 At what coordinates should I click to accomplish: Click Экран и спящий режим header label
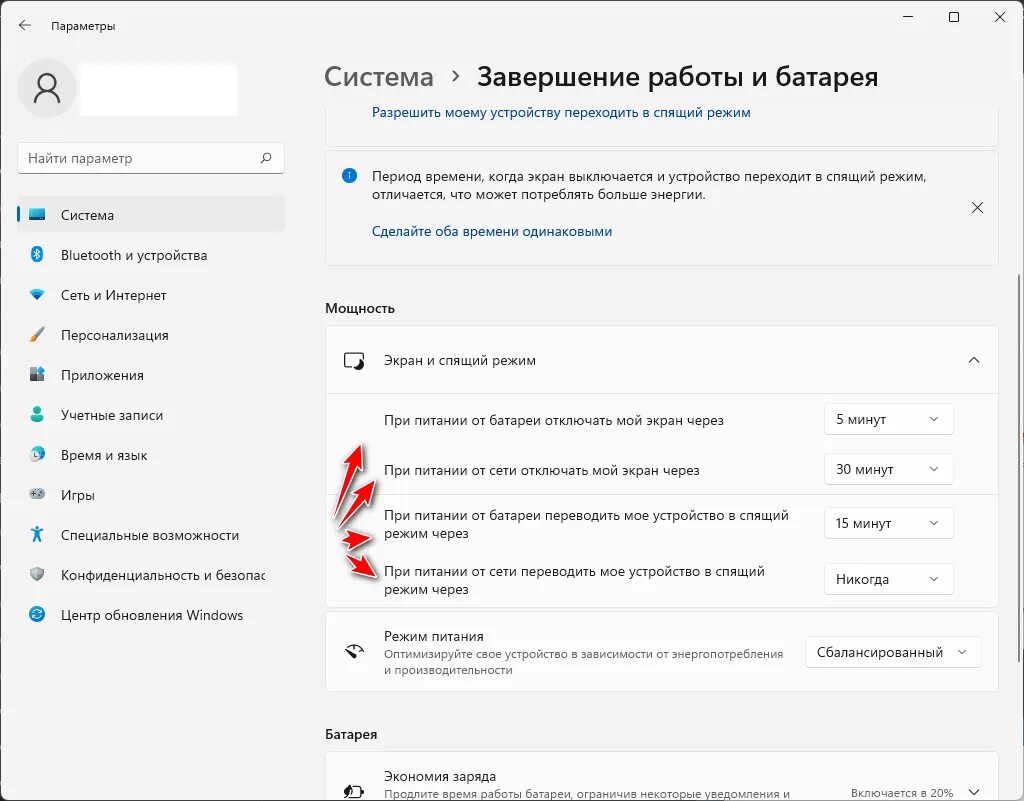460,360
